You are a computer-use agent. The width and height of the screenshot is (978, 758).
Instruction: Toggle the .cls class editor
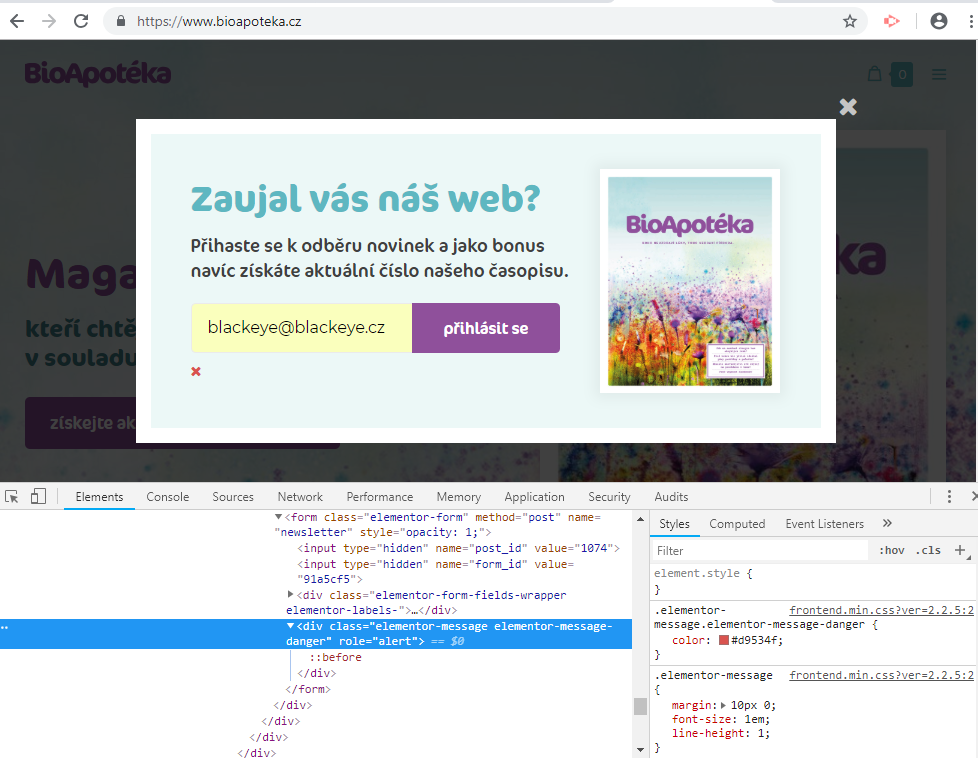[927, 549]
